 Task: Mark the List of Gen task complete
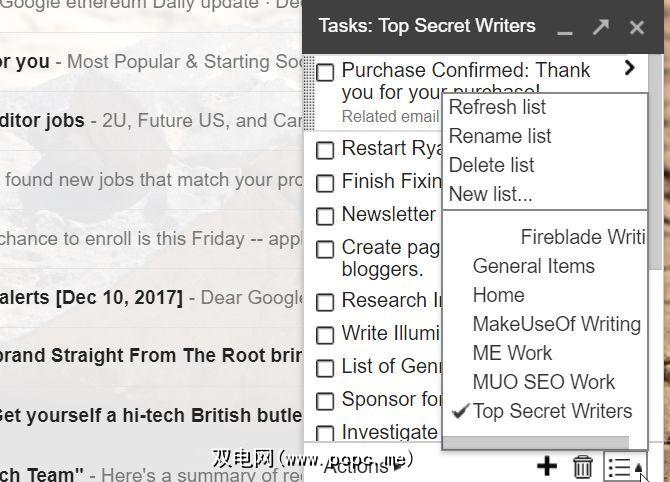coord(325,368)
